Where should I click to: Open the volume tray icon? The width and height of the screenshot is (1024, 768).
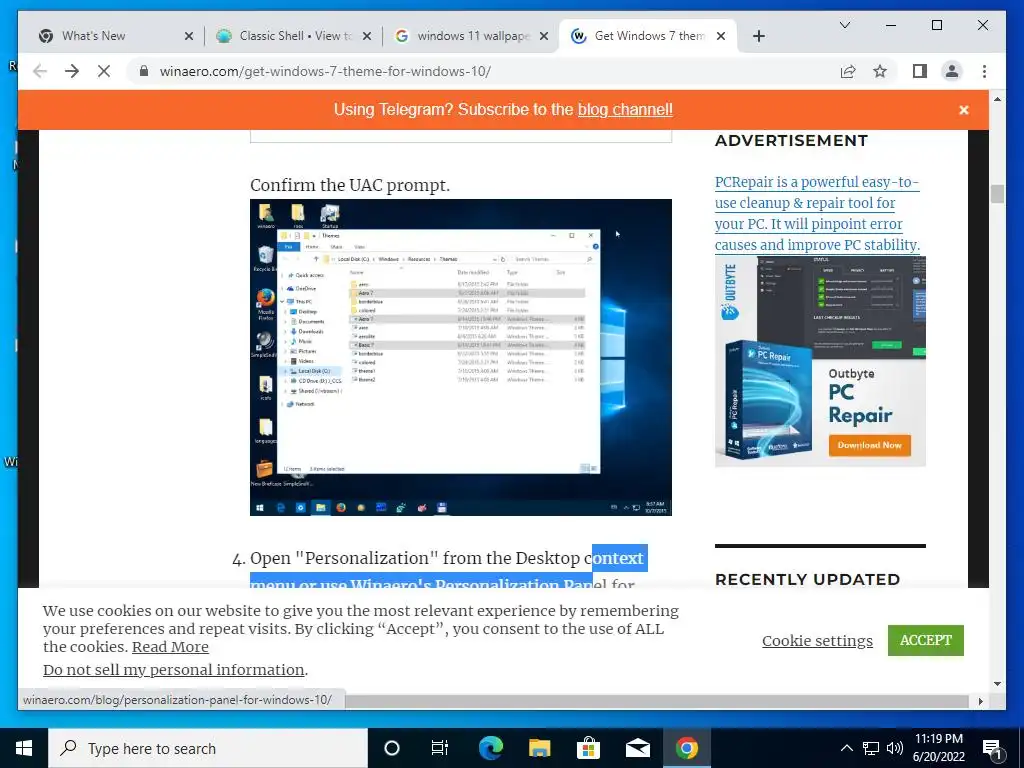tap(895, 748)
